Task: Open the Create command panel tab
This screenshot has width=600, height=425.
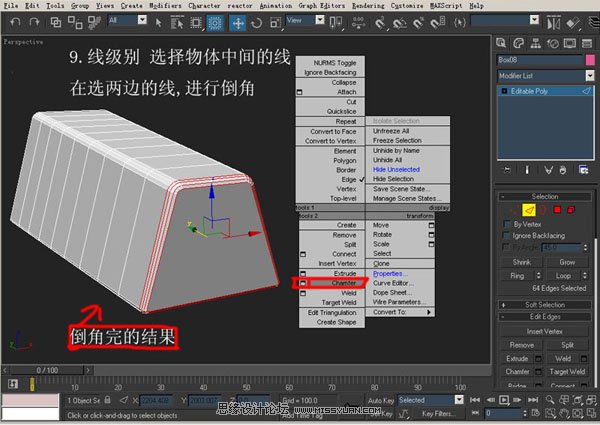Action: [501, 43]
